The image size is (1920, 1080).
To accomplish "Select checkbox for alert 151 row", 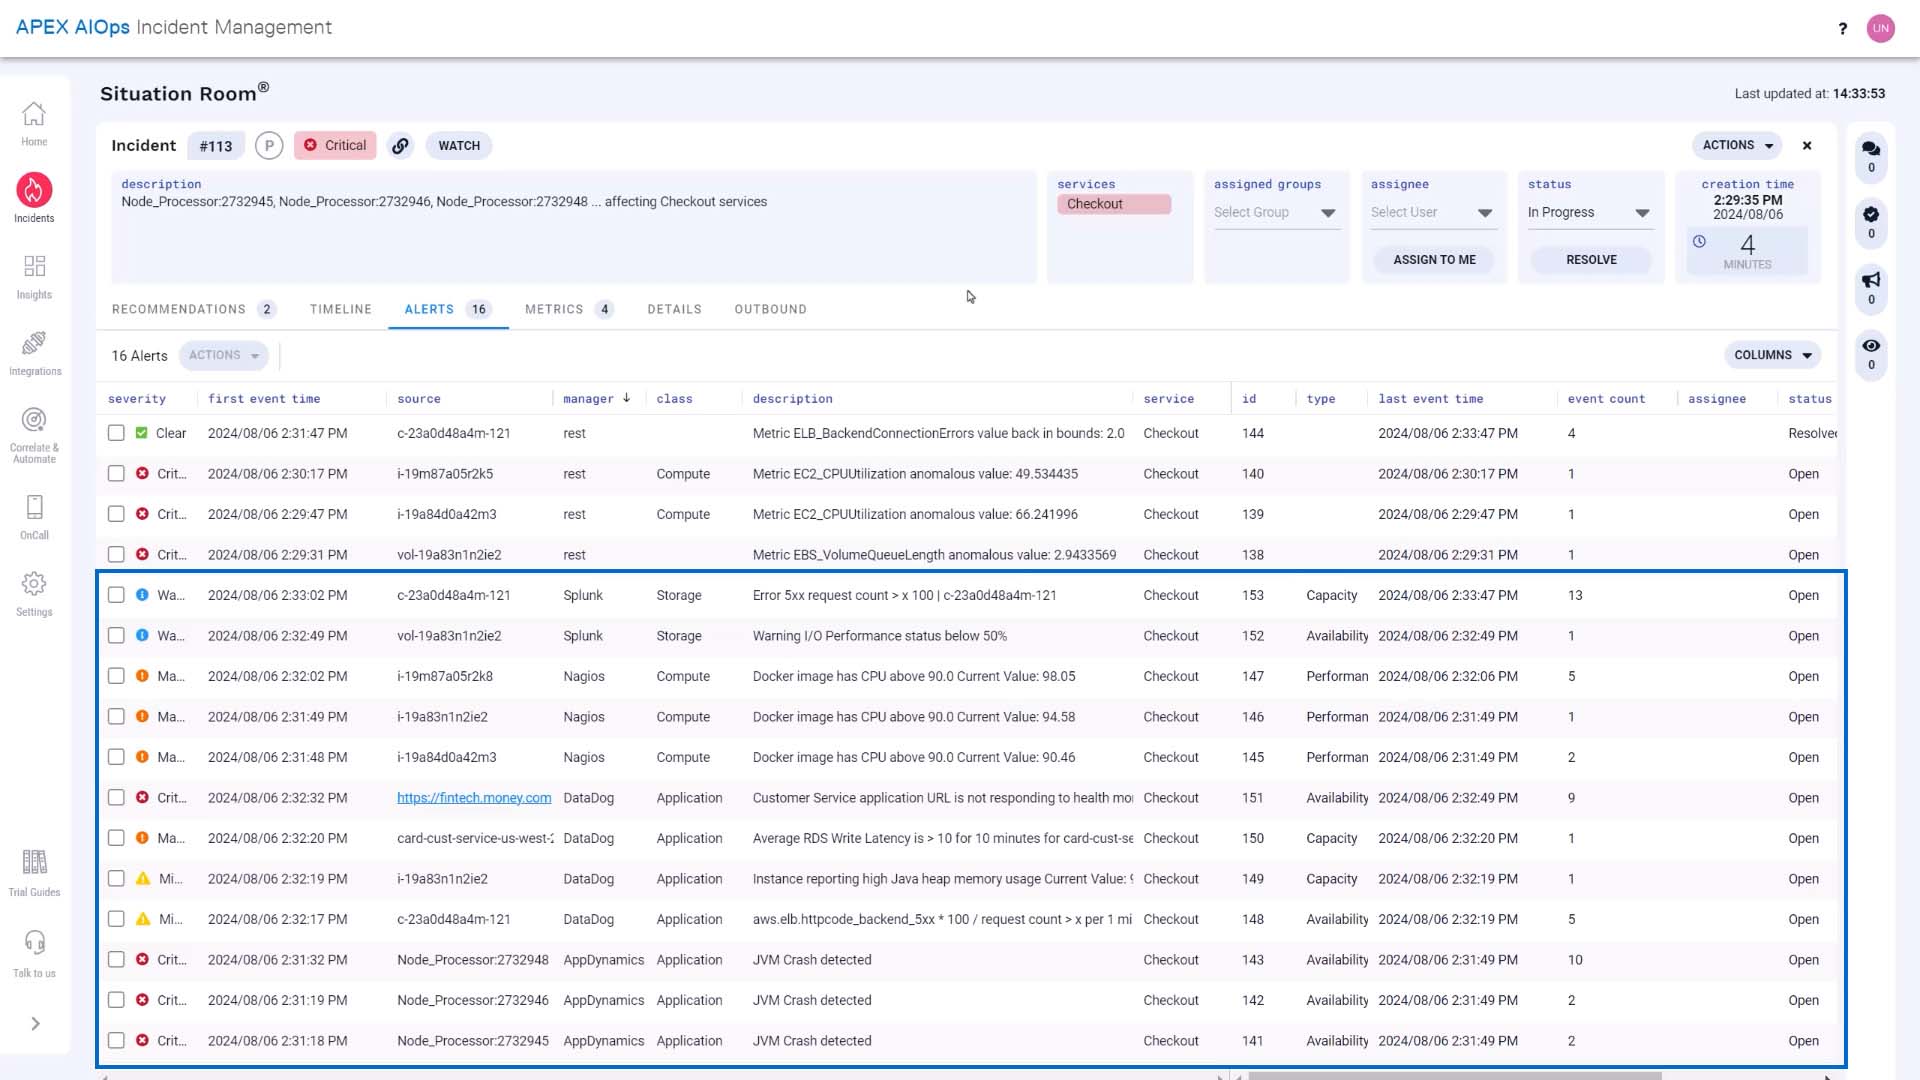I will point(116,798).
